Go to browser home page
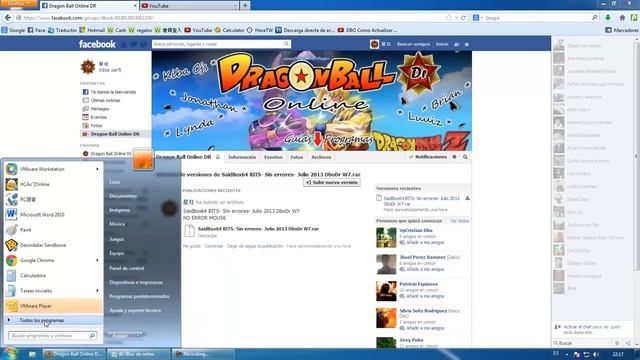Screen dimensions: 640x360 click(622, 18)
